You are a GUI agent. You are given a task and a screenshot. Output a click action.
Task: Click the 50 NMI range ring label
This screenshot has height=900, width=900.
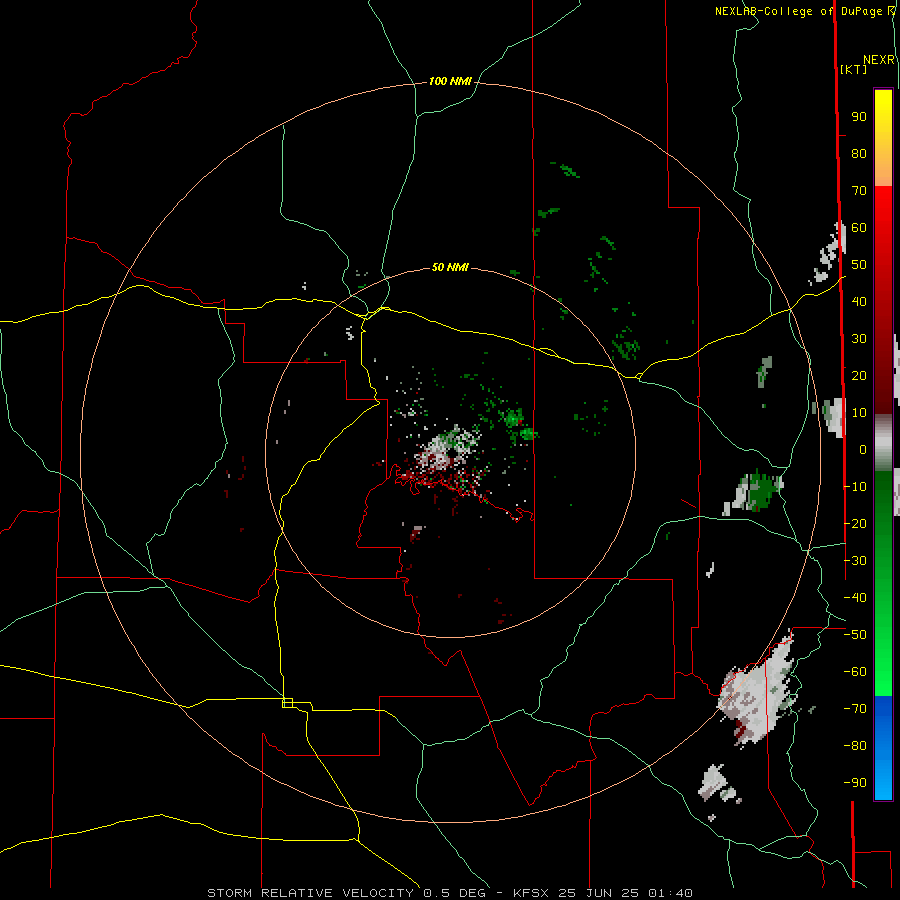(450, 267)
